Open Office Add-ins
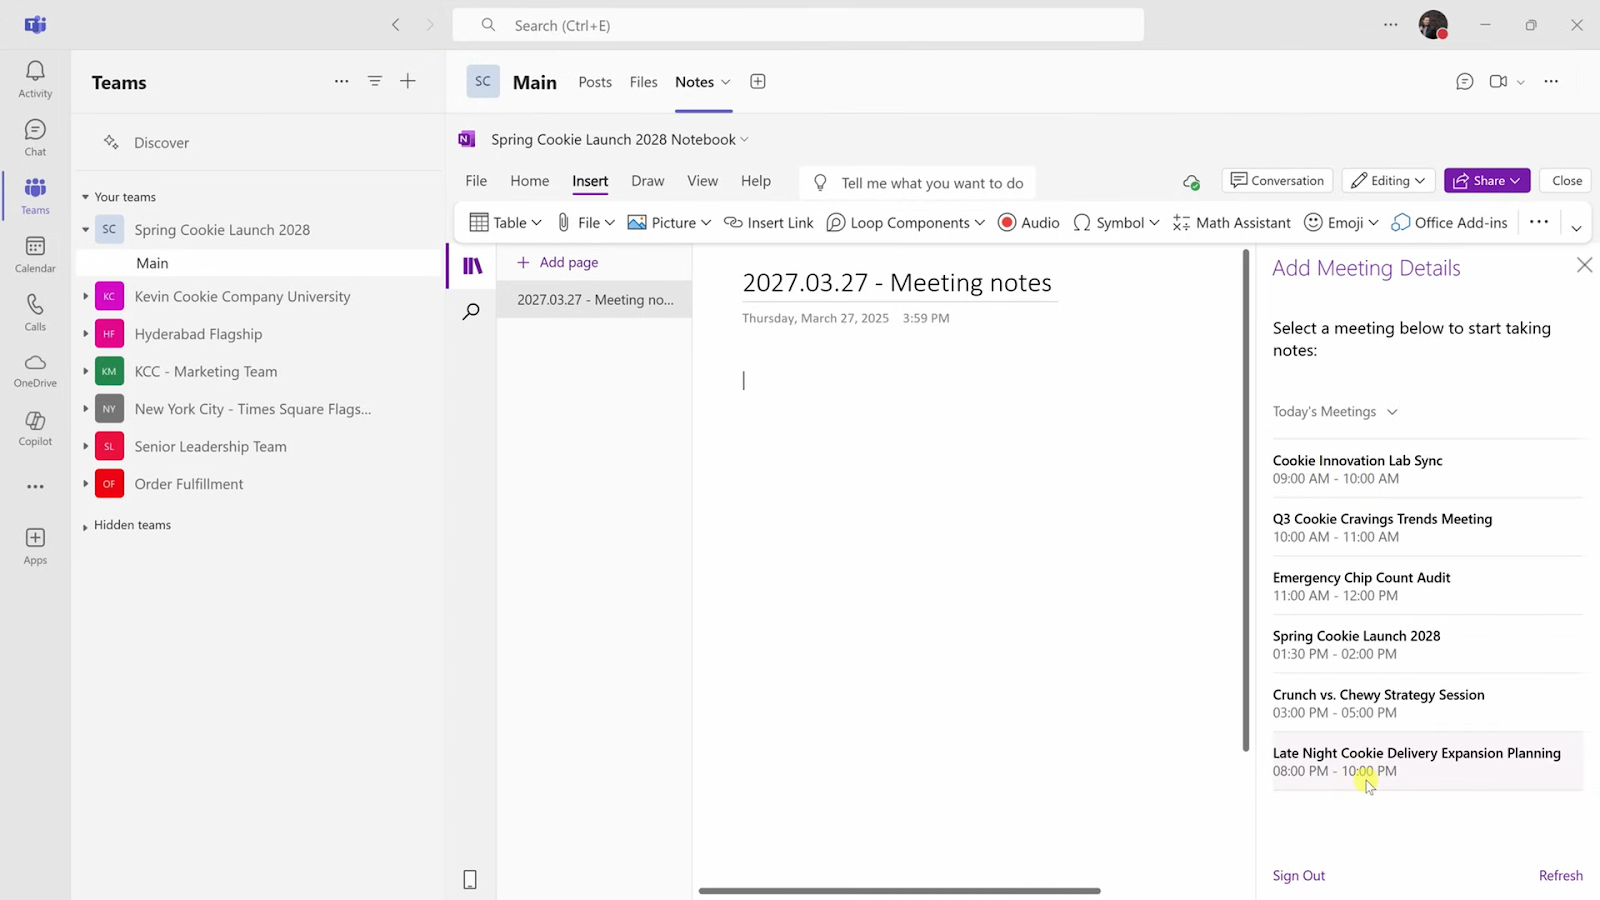1600x900 pixels. pyautogui.click(x=1449, y=223)
